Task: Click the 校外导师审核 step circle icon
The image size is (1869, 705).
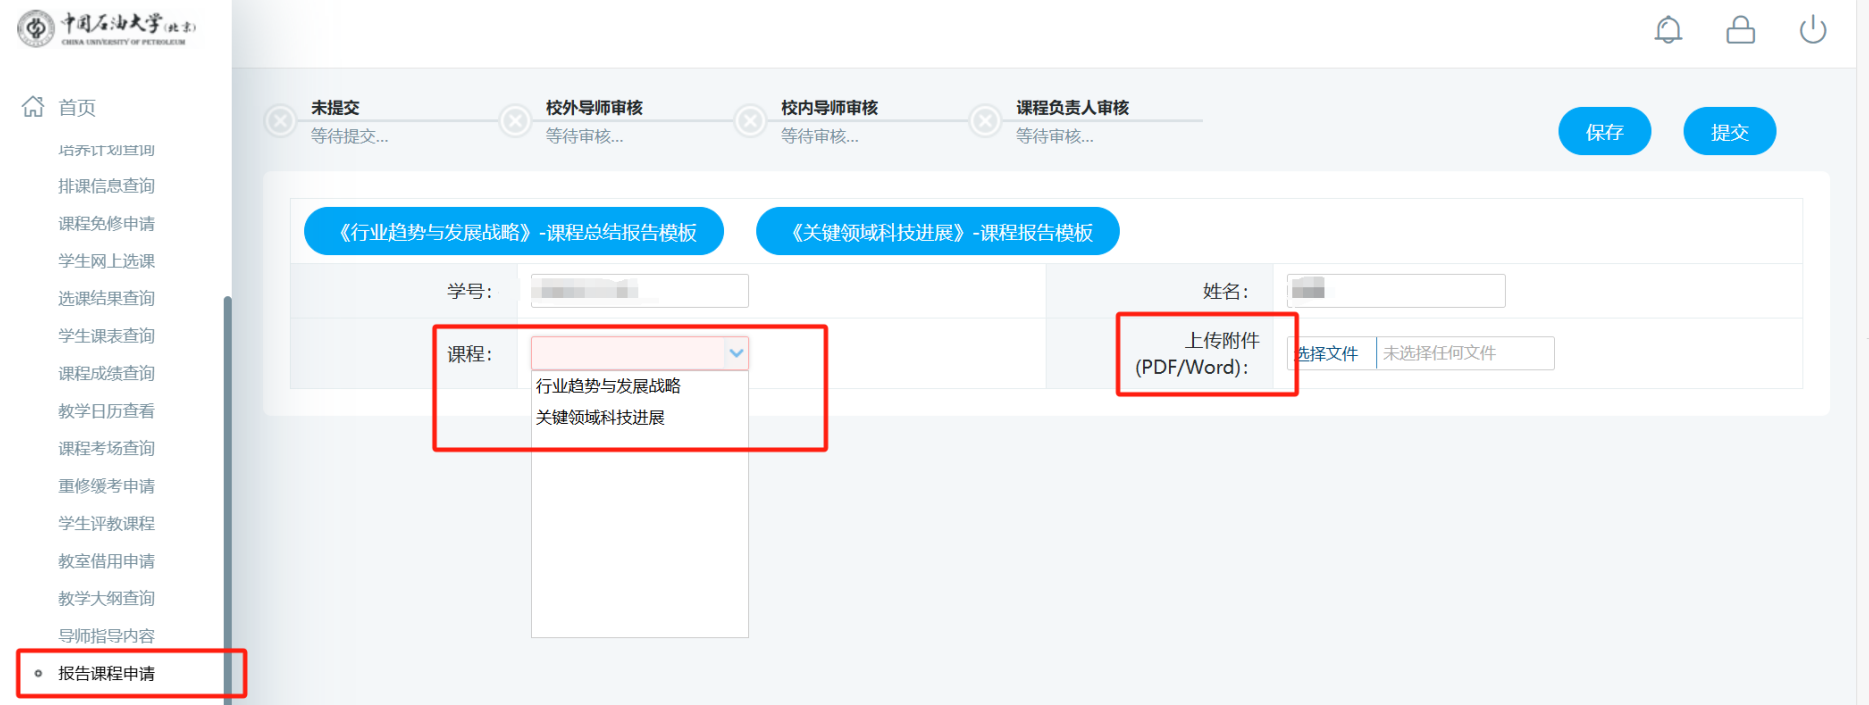Action: coord(515,121)
